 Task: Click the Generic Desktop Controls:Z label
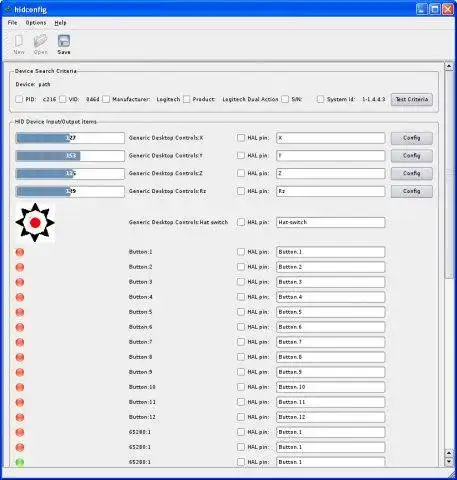[x=166, y=173]
